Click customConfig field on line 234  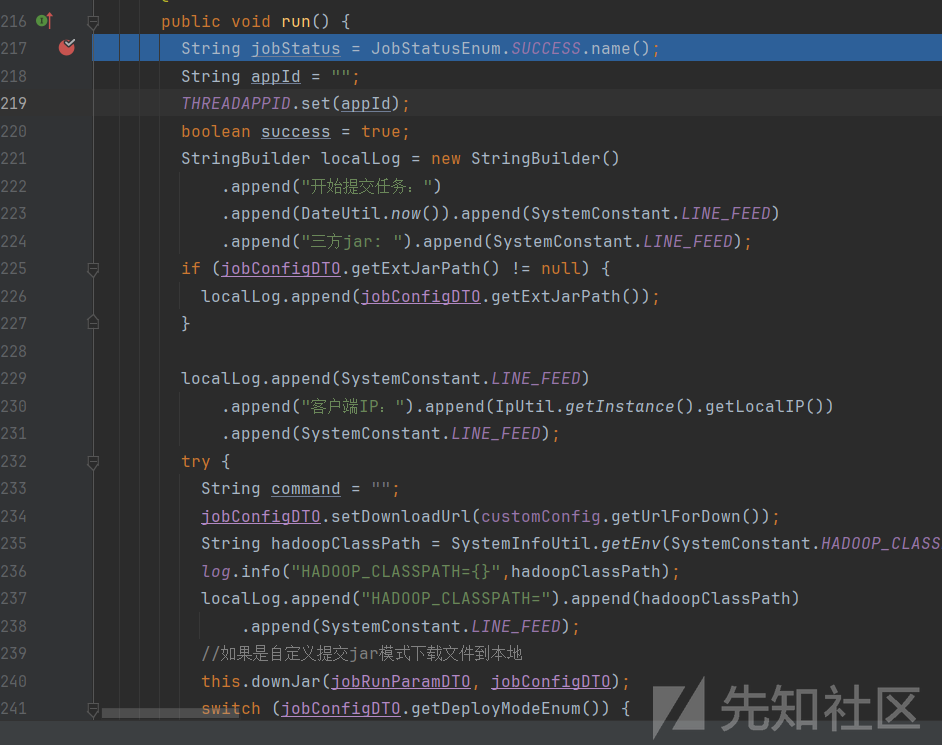pyautogui.click(x=541, y=517)
